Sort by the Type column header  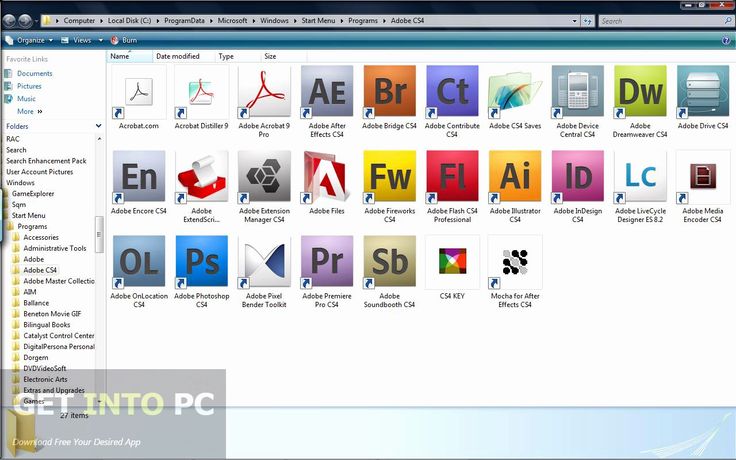click(238, 56)
